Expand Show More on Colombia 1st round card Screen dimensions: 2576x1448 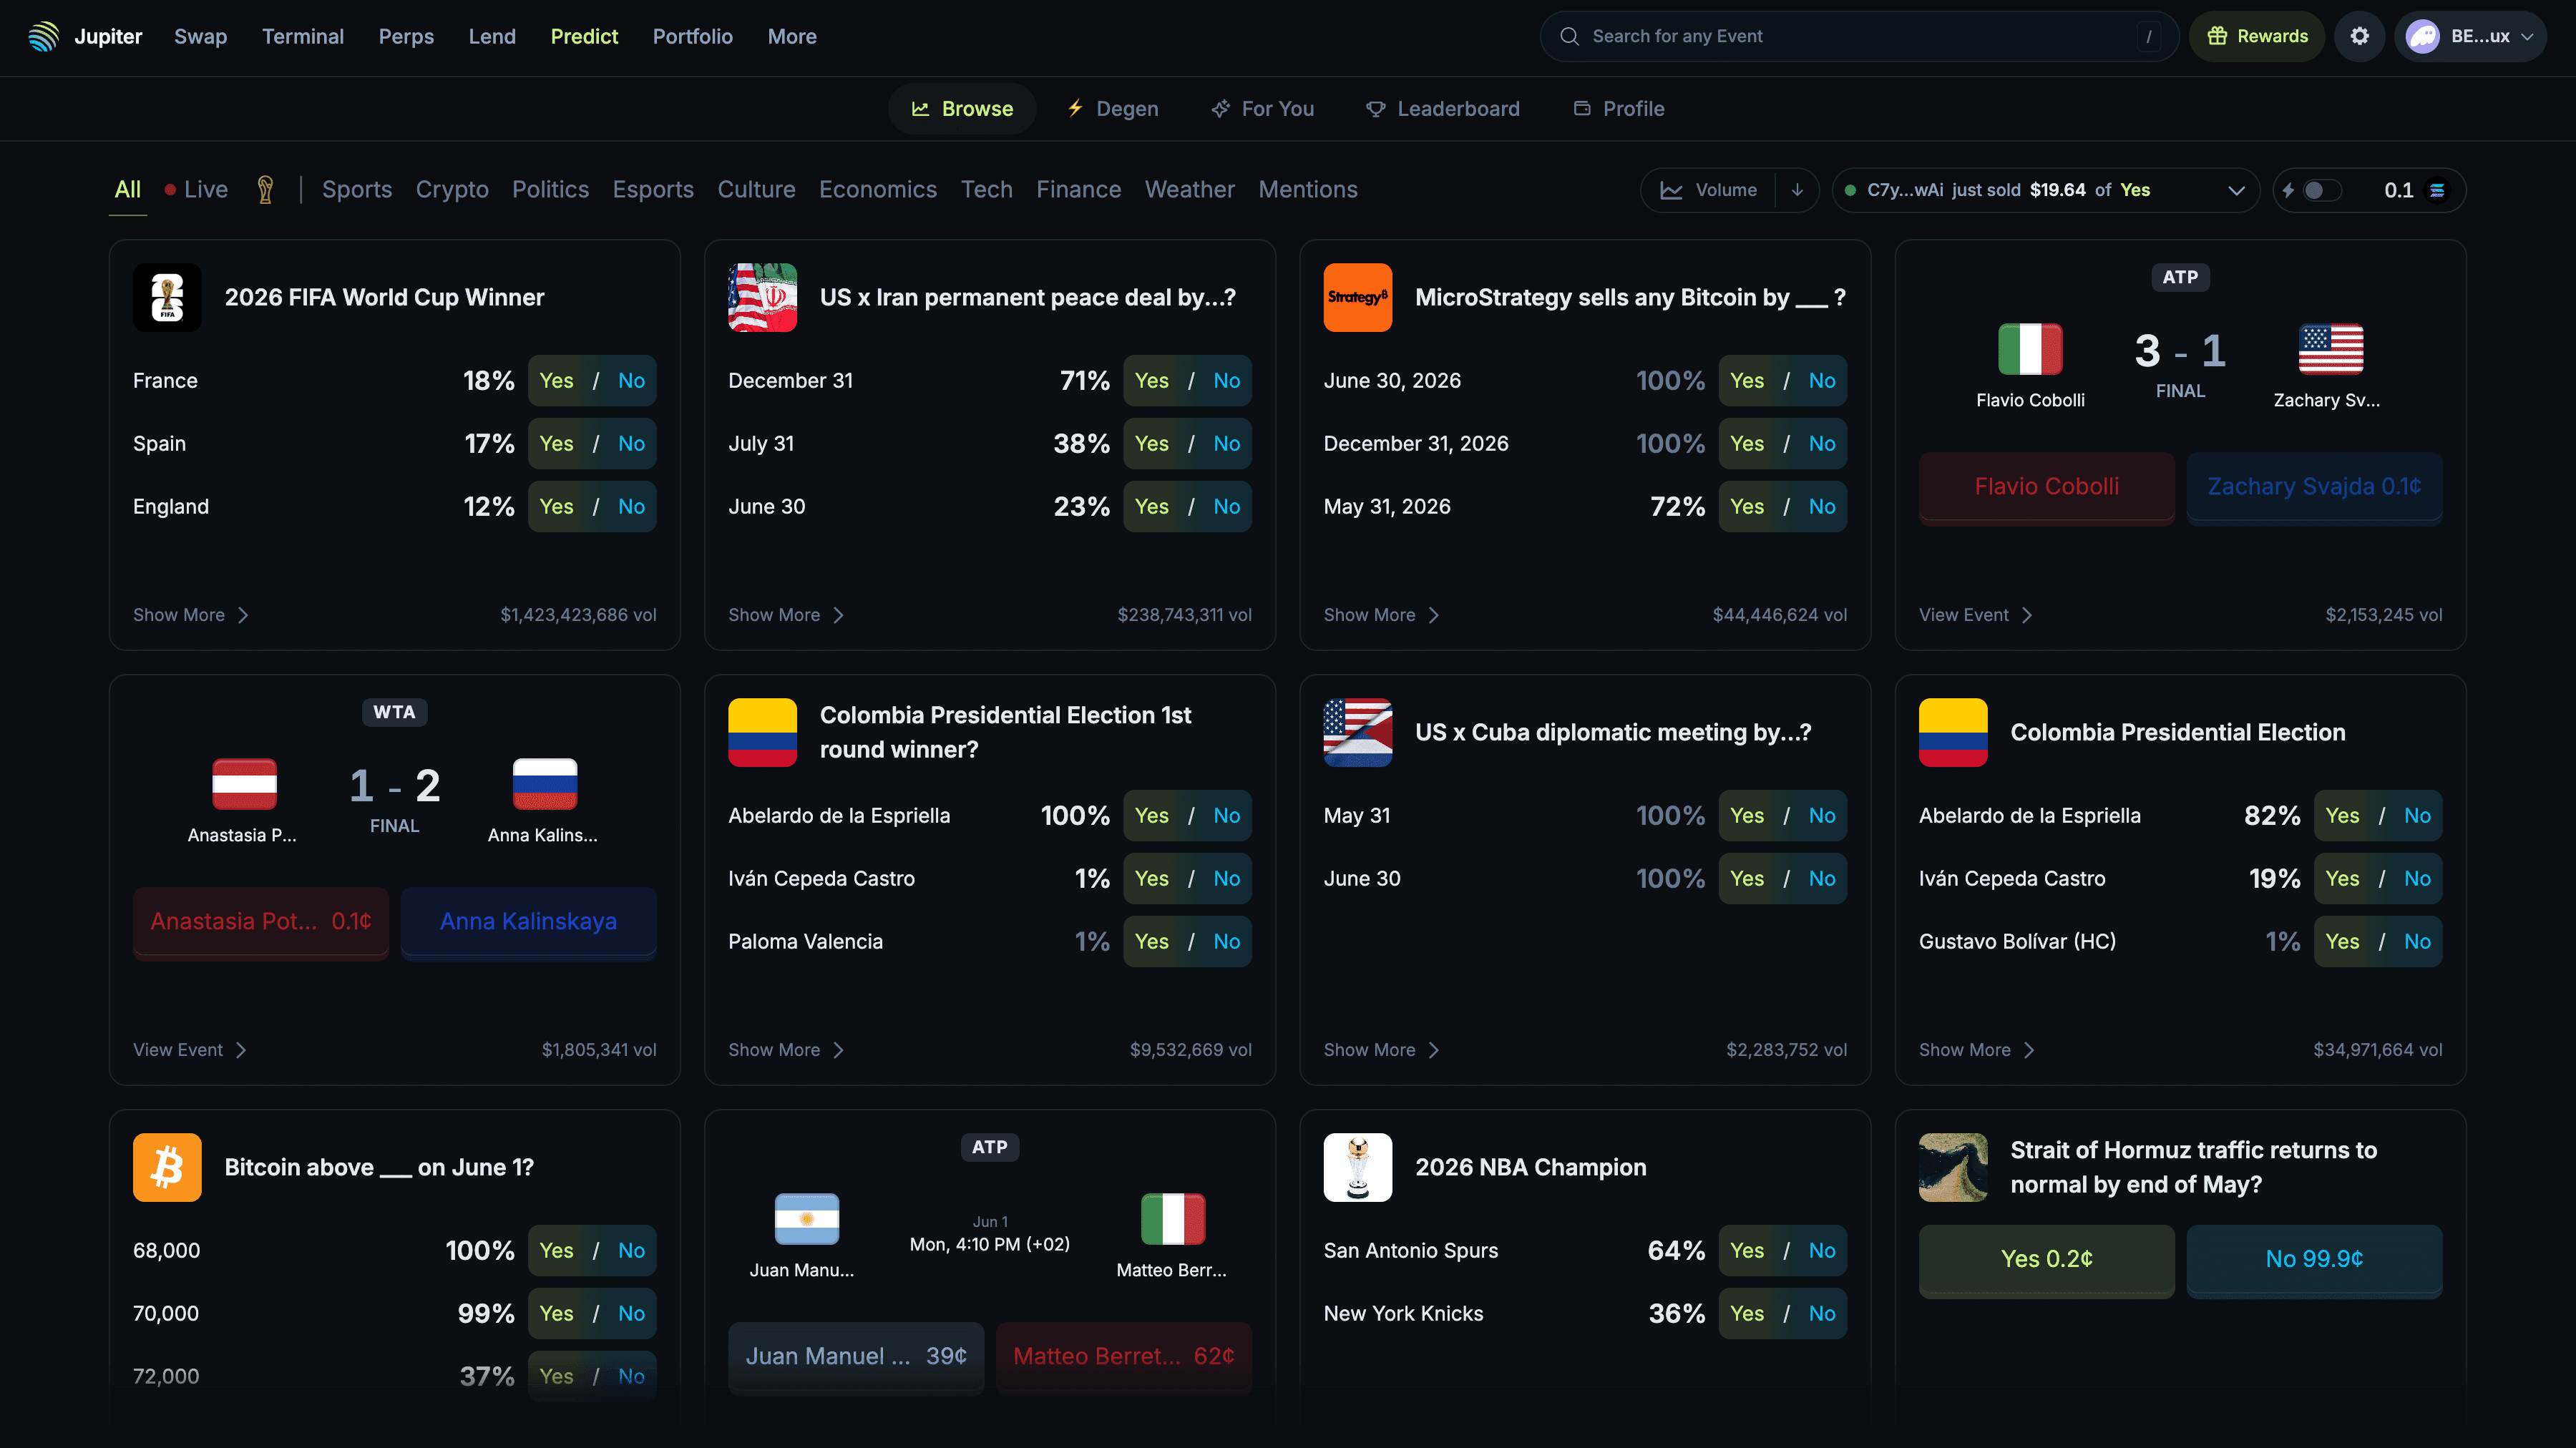pyautogui.click(x=786, y=1050)
